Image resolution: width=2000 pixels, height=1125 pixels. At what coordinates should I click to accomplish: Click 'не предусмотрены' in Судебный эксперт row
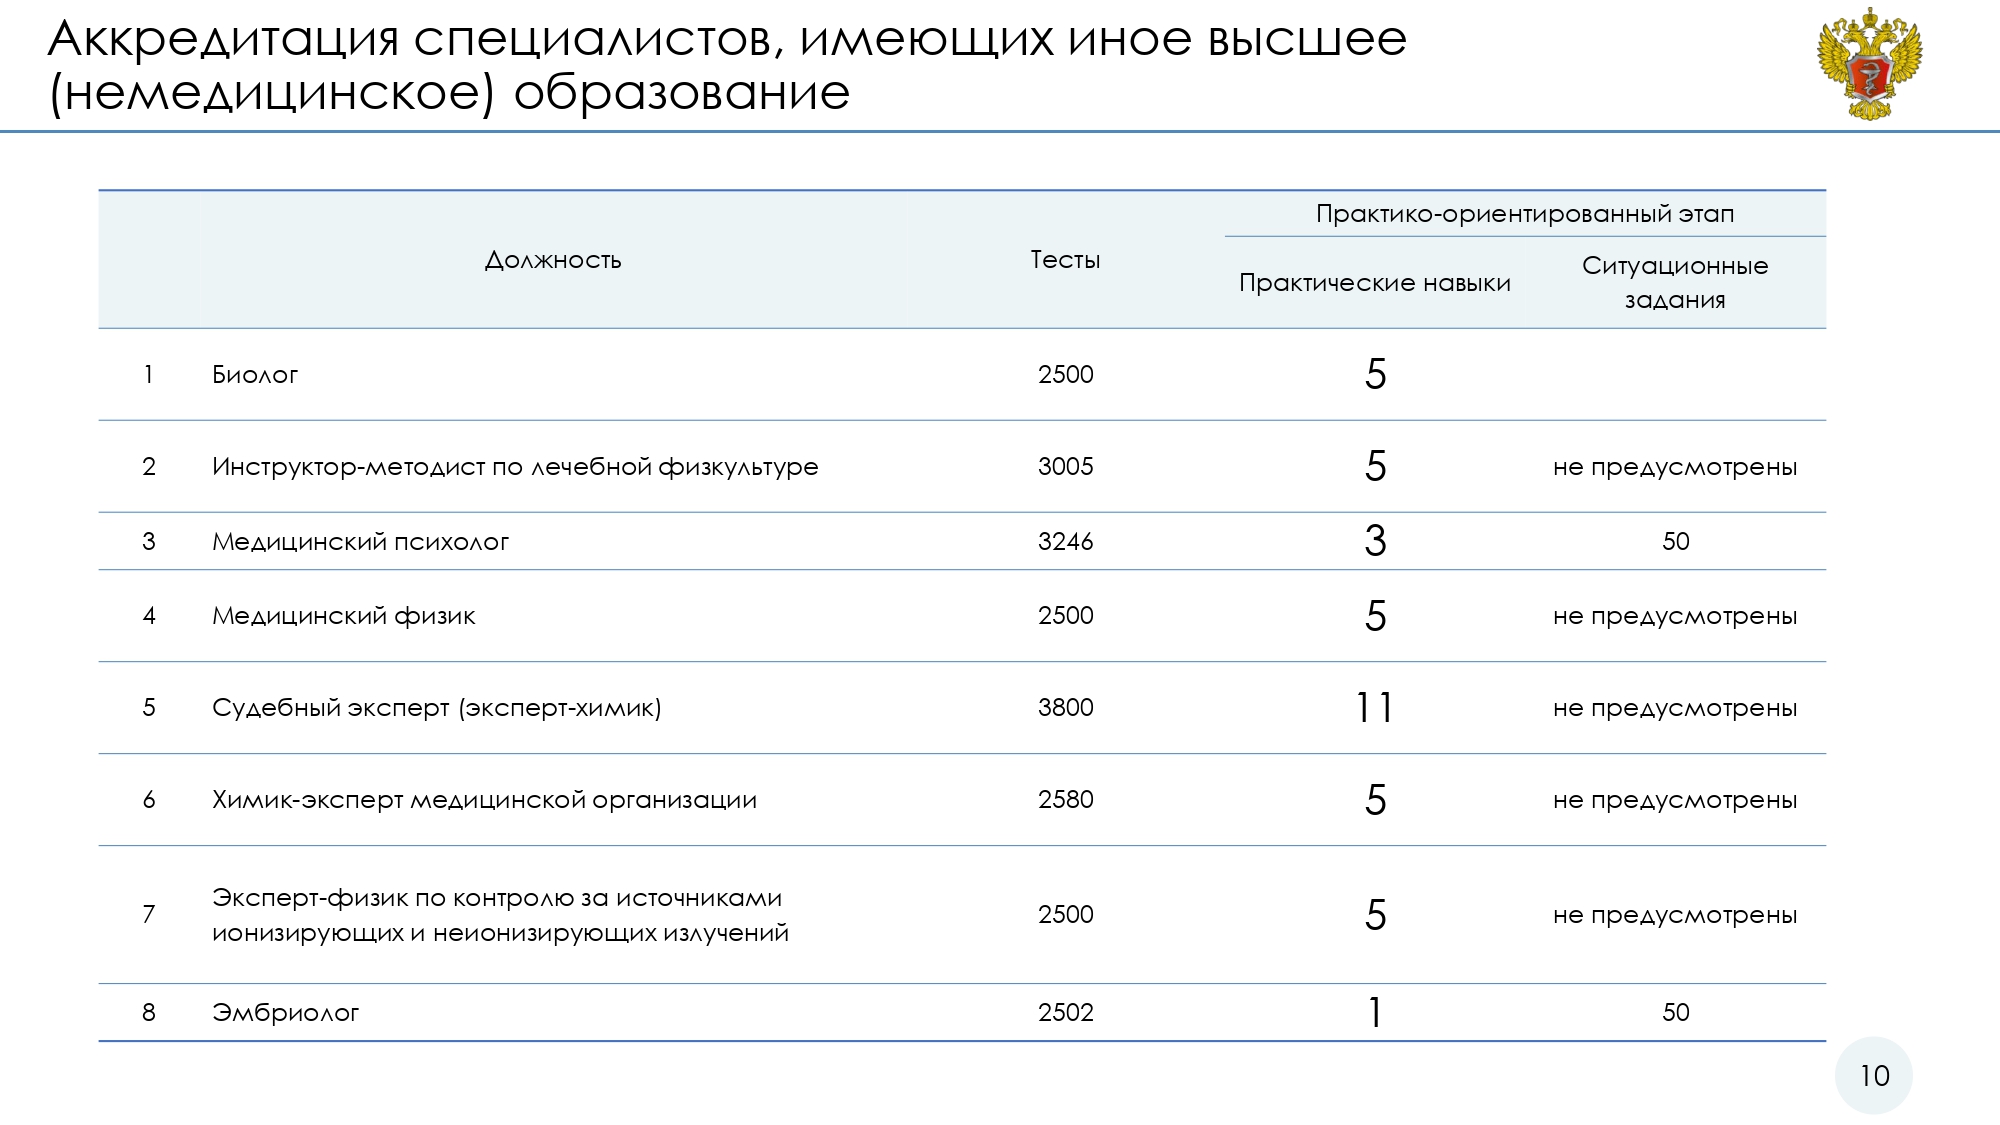[x=1675, y=708]
